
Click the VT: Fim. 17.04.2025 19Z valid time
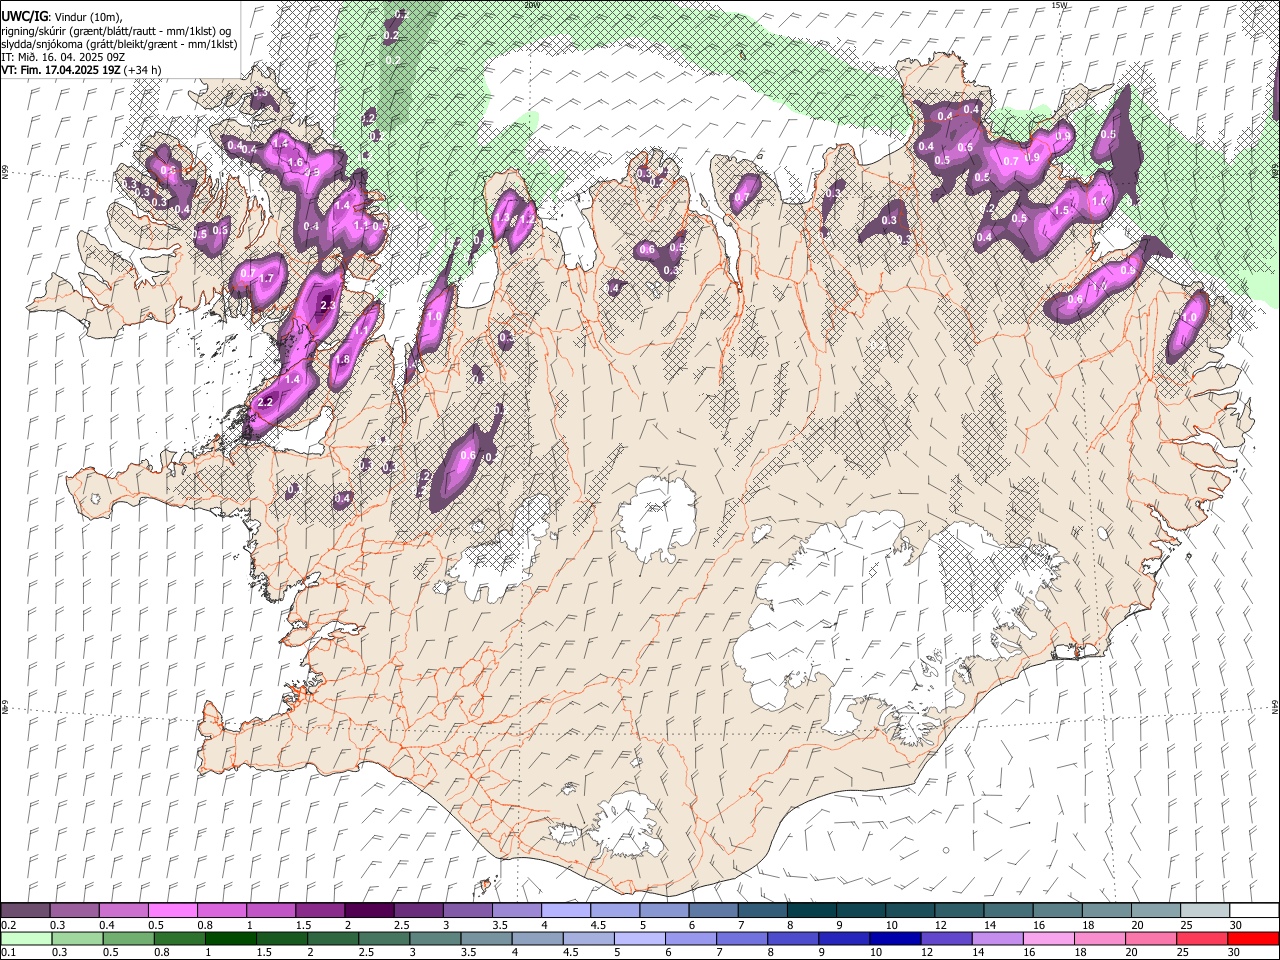[x=62, y=70]
